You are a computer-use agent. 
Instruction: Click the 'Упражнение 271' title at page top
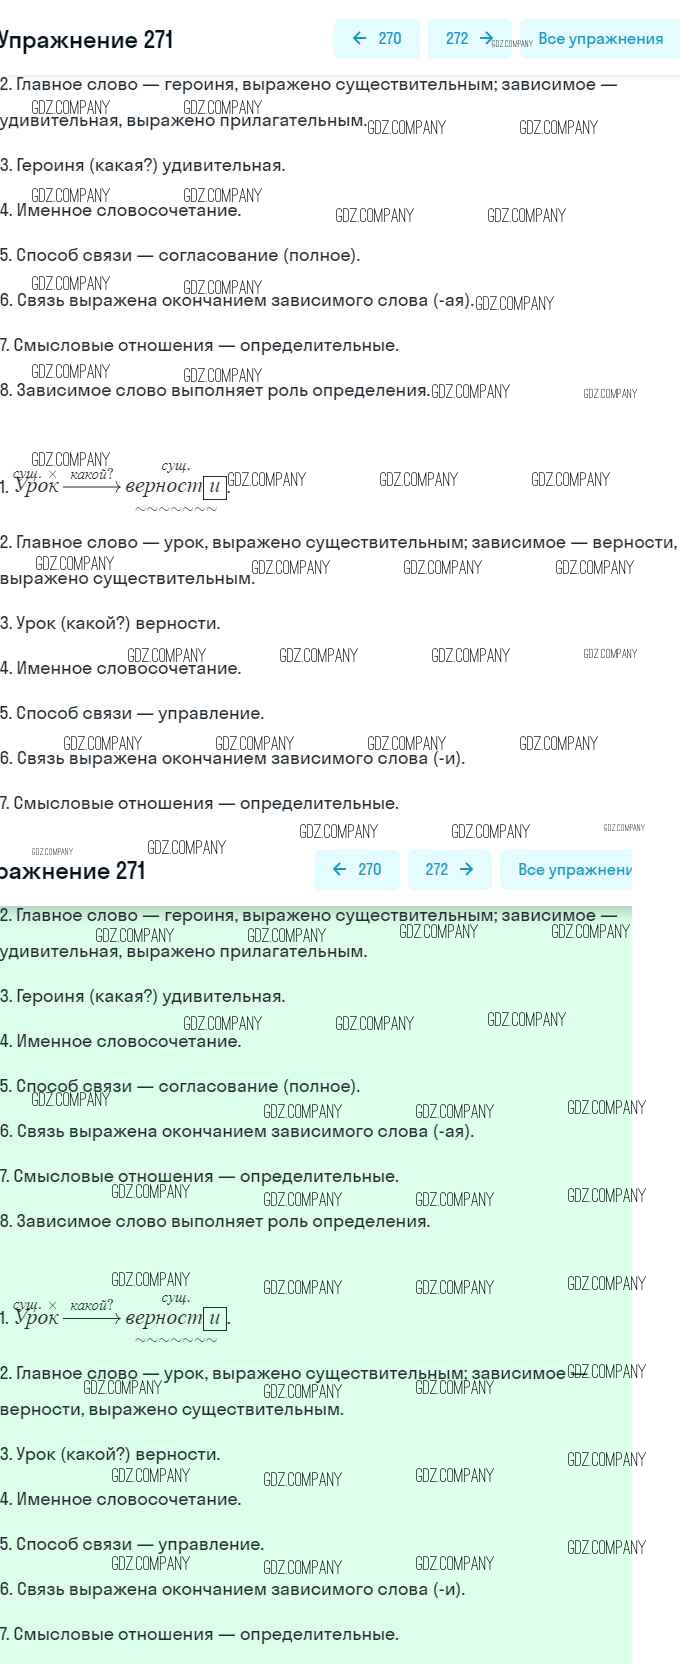point(87,40)
